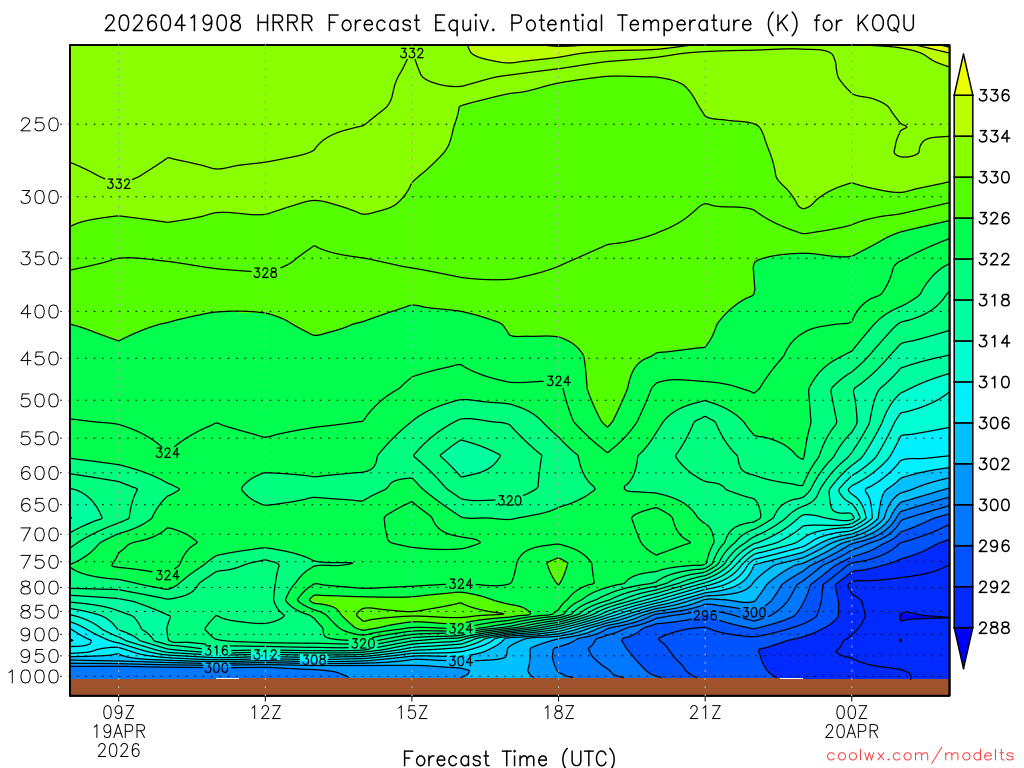This screenshot has width=1024, height=768.
Task: Select the 250 pressure level label
Action: [40, 124]
